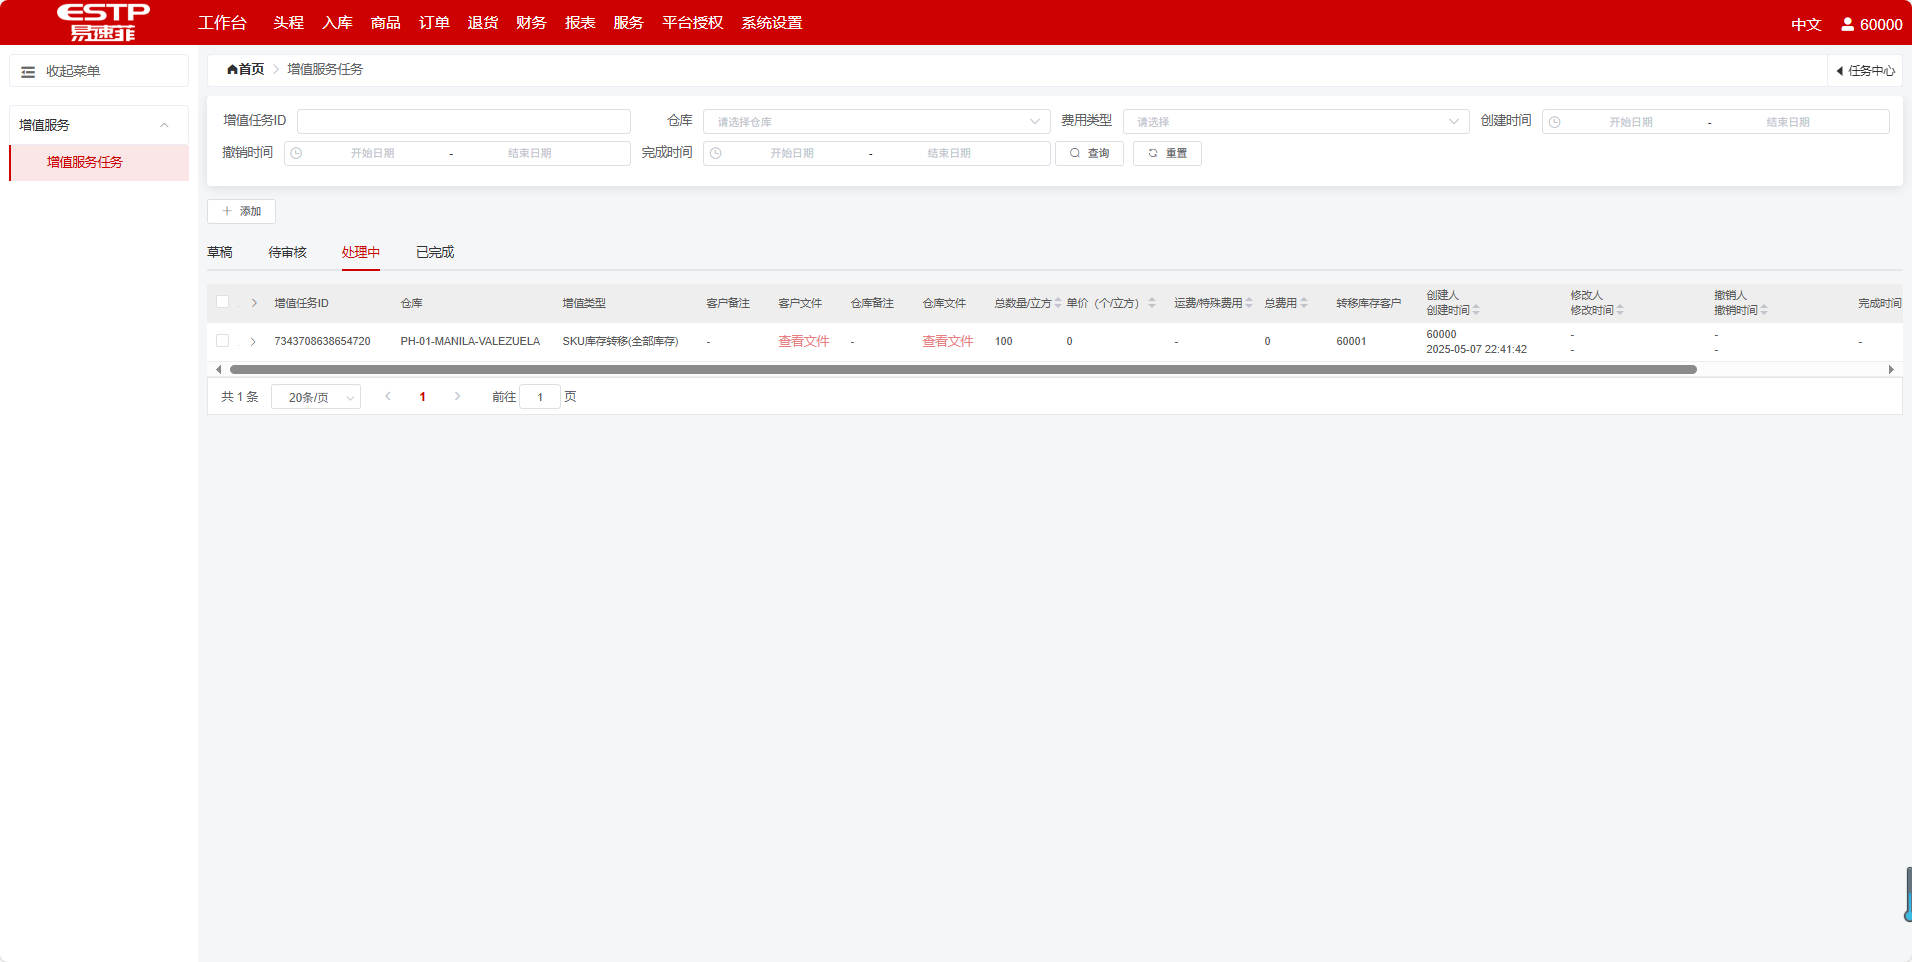Open the 费用类型 fee type dropdown
The height and width of the screenshot is (962, 1912).
1296,122
